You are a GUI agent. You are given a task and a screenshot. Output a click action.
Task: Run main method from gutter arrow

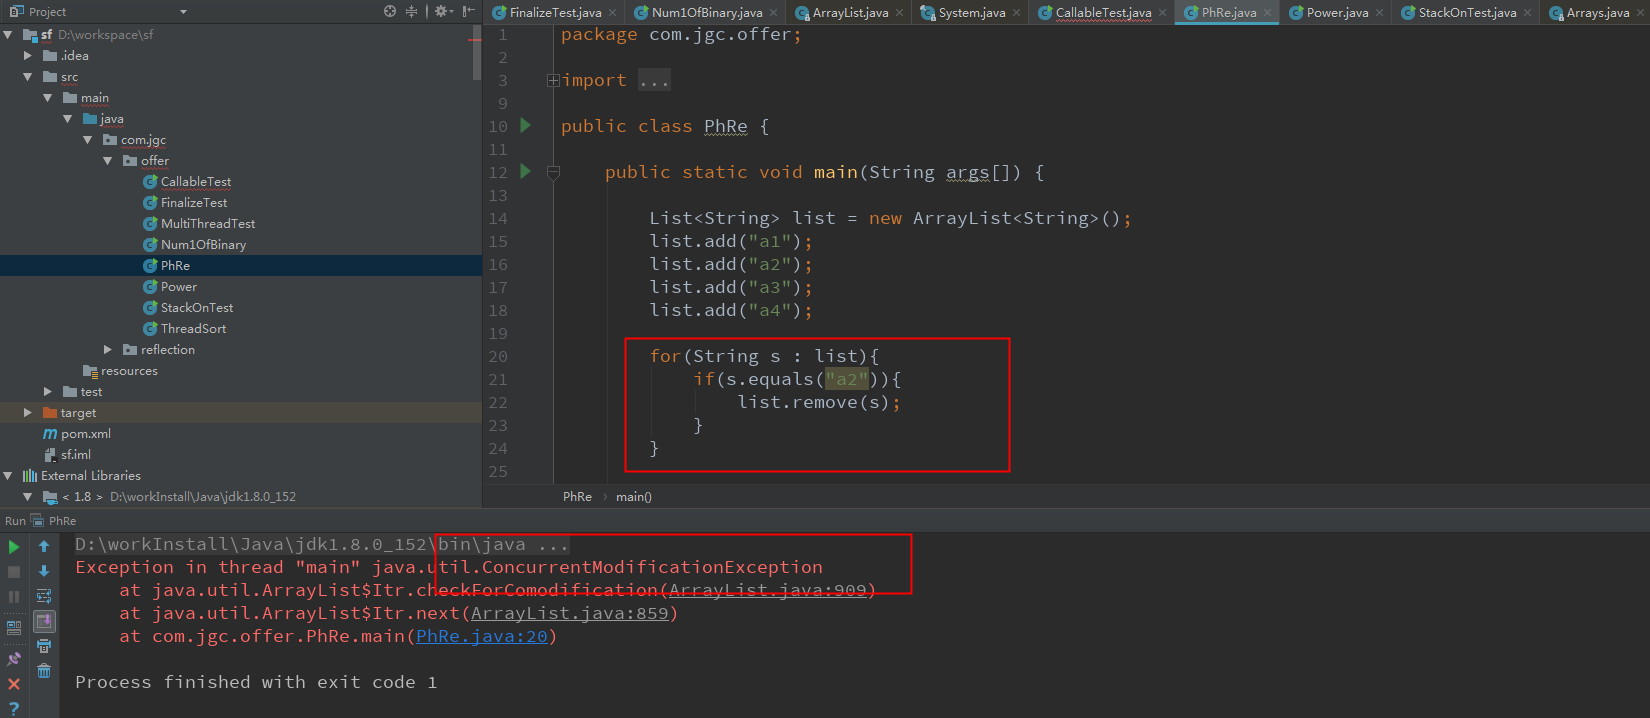525,172
